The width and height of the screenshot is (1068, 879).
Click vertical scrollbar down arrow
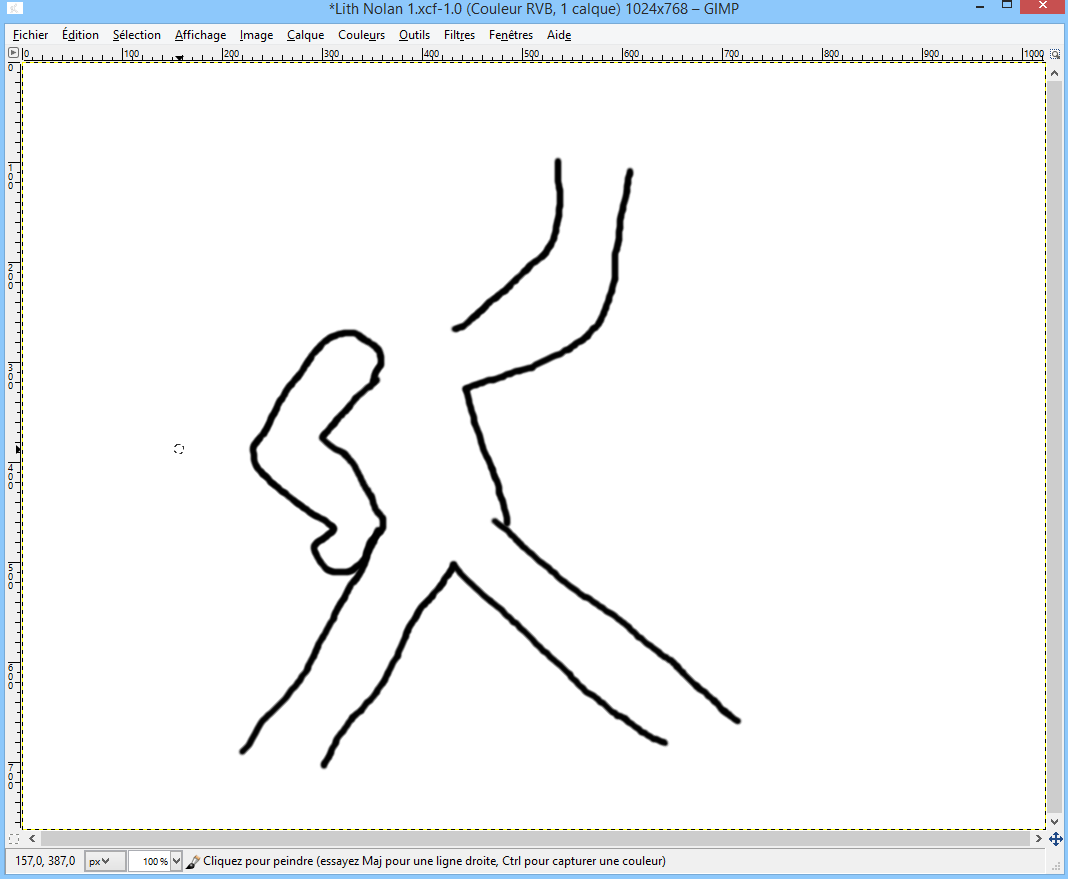1055,821
